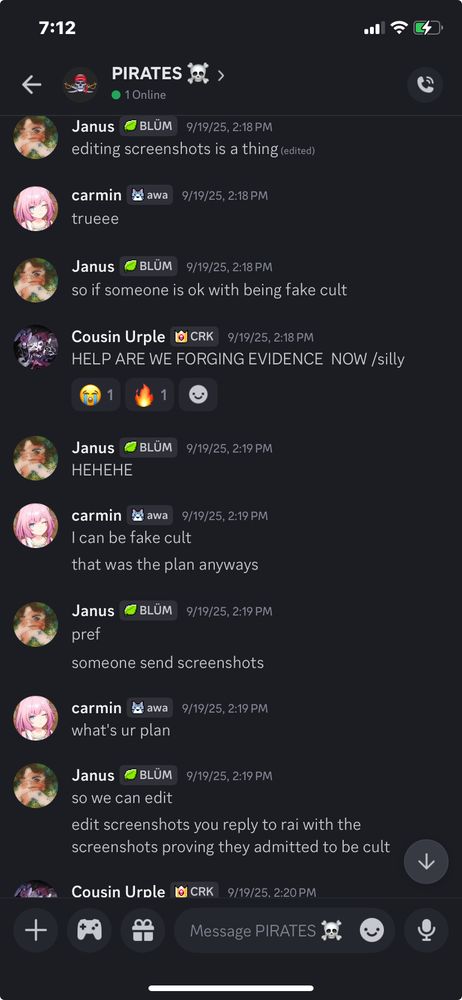Open the game controller activities button

tap(89, 930)
